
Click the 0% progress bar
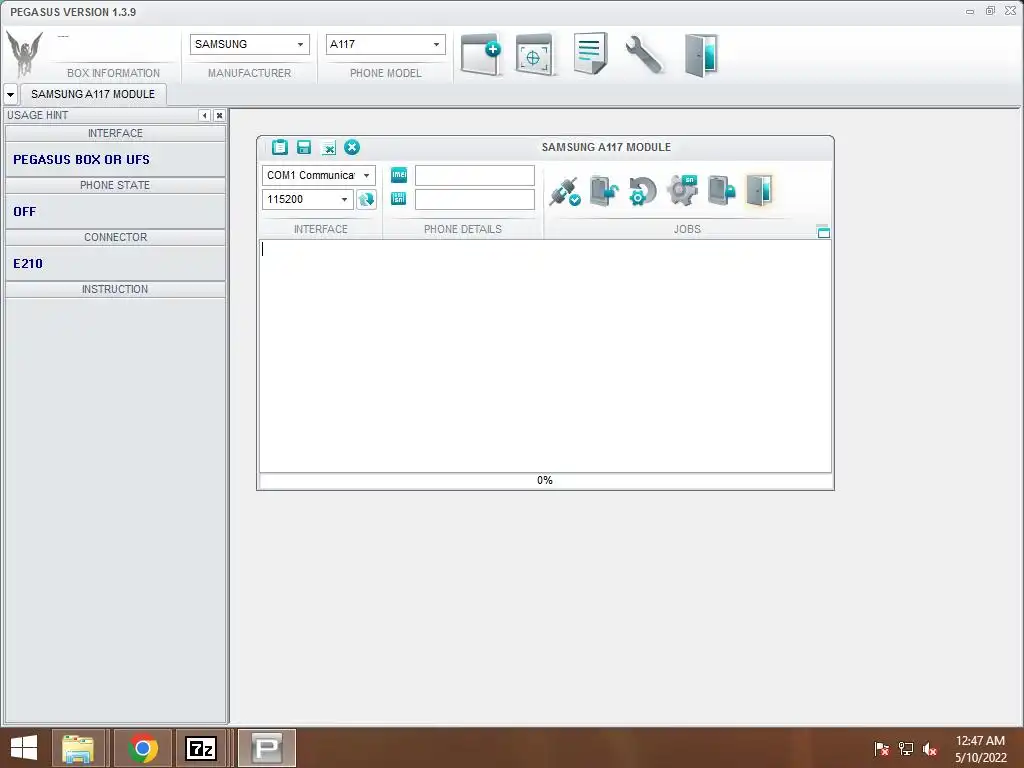[545, 481]
